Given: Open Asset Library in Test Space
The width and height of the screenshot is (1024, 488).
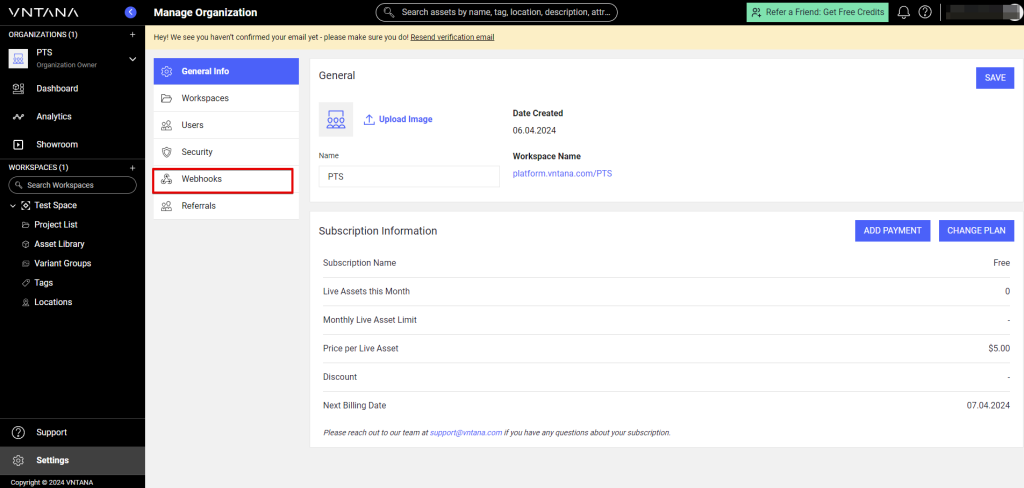Looking at the screenshot, I should pos(59,244).
